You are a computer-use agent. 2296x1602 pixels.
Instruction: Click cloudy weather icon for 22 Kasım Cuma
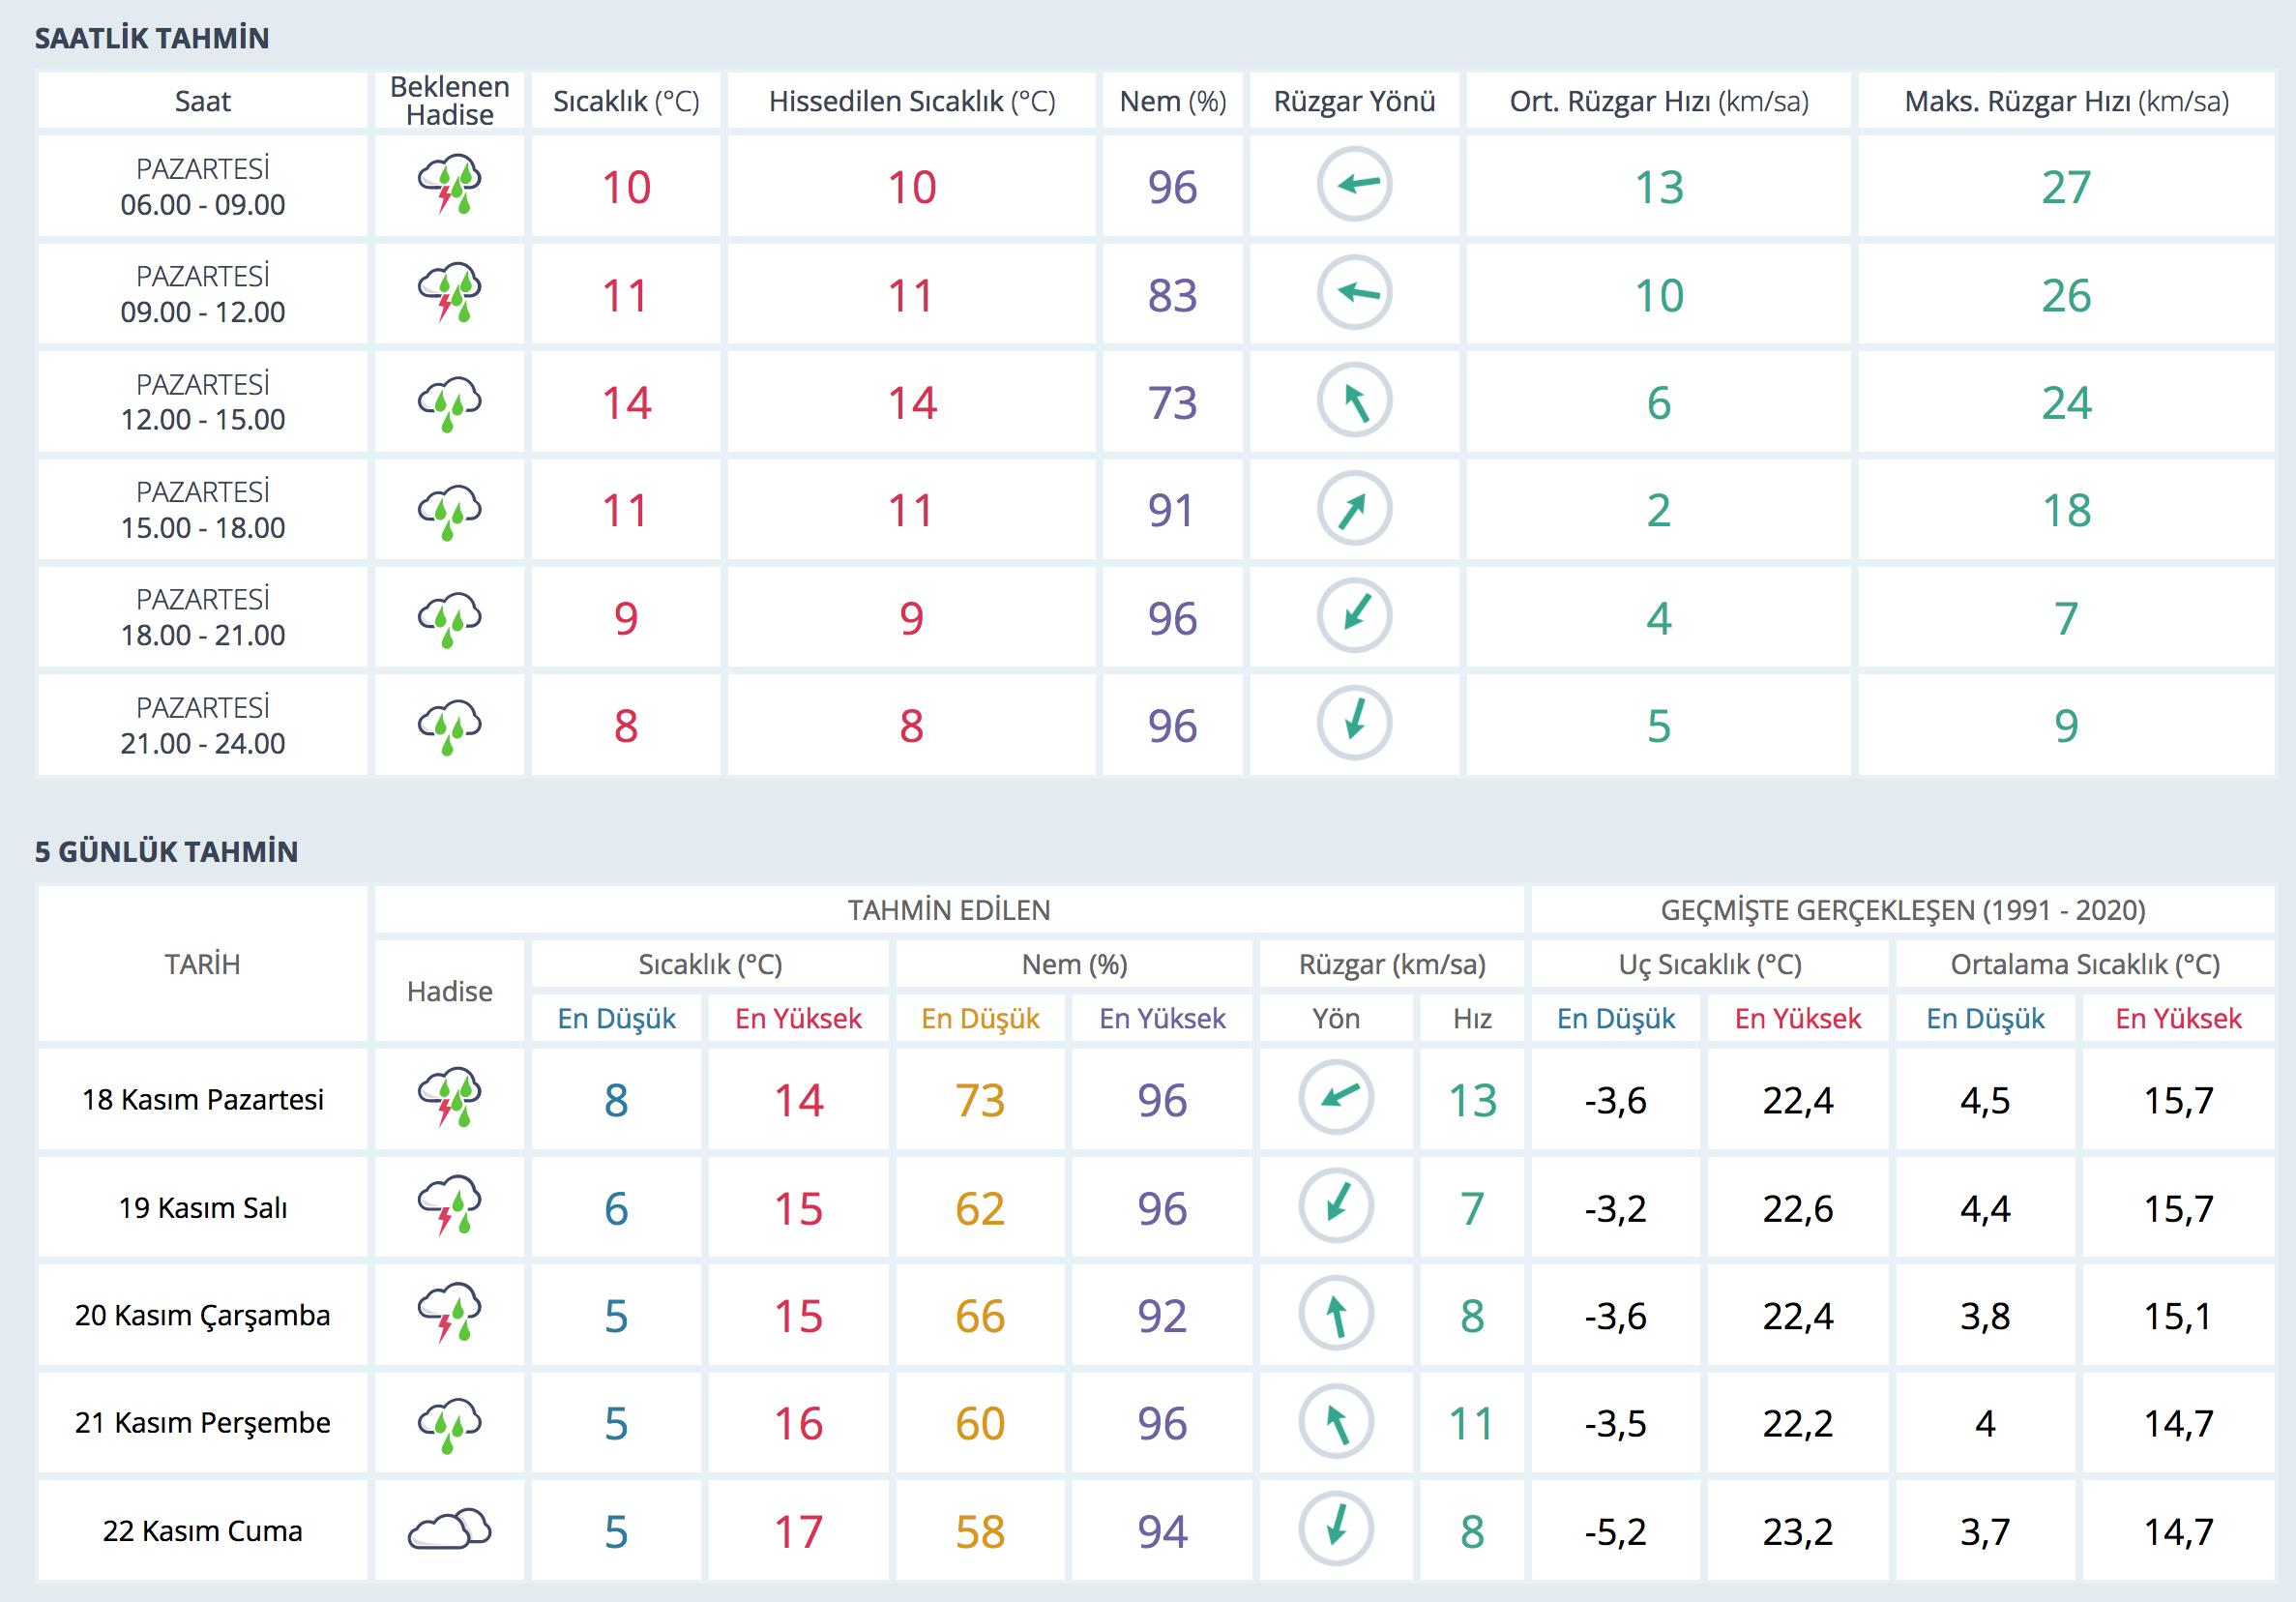pyautogui.click(x=449, y=1530)
